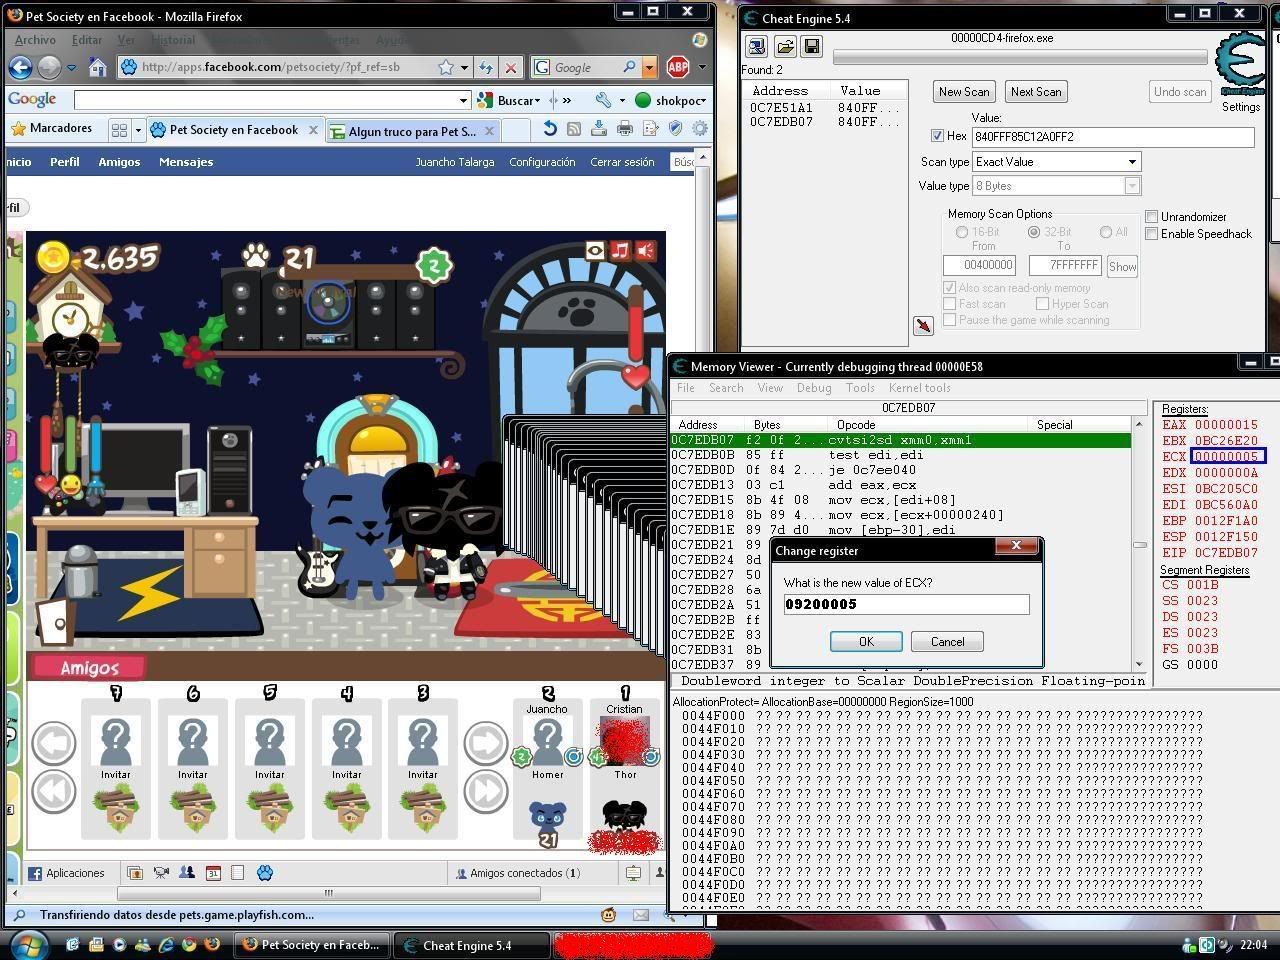Click the printer icon in Firefox toolbar
This screenshot has width=1280, height=960.
(x=625, y=129)
